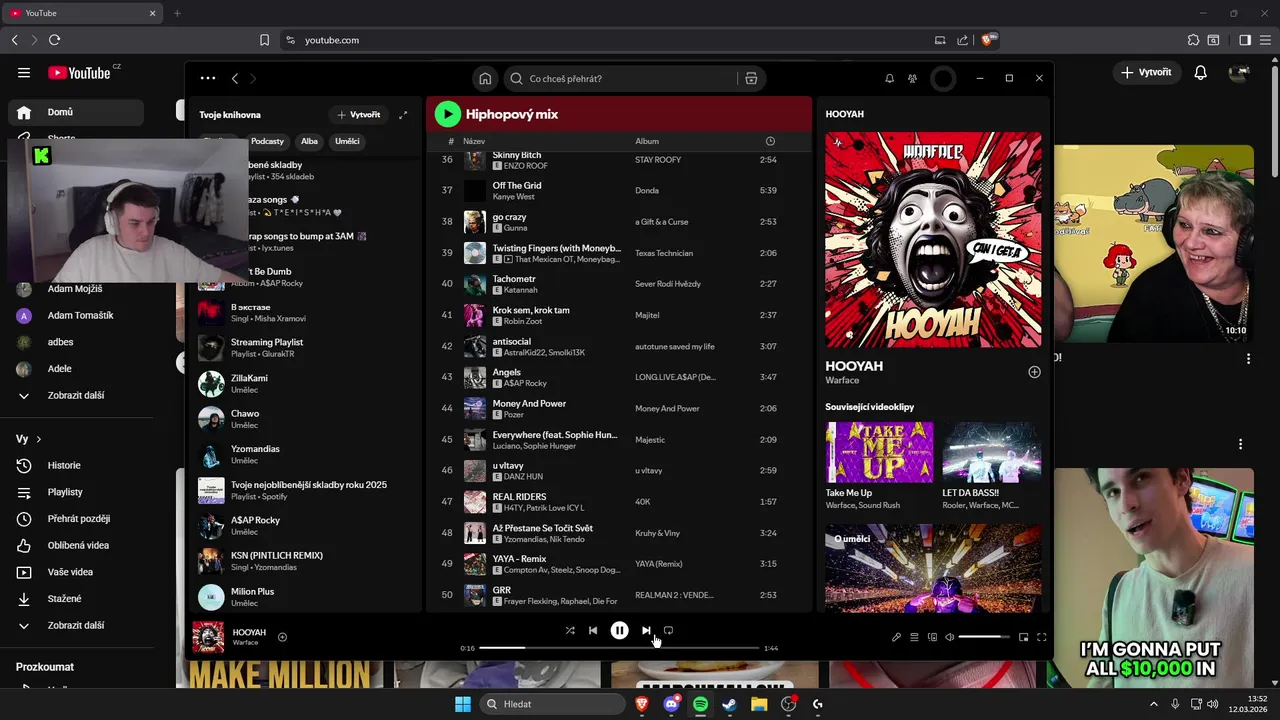Screen dimensions: 1280x720
Task: Toggle repeat in Spotify player
Action: point(669,630)
